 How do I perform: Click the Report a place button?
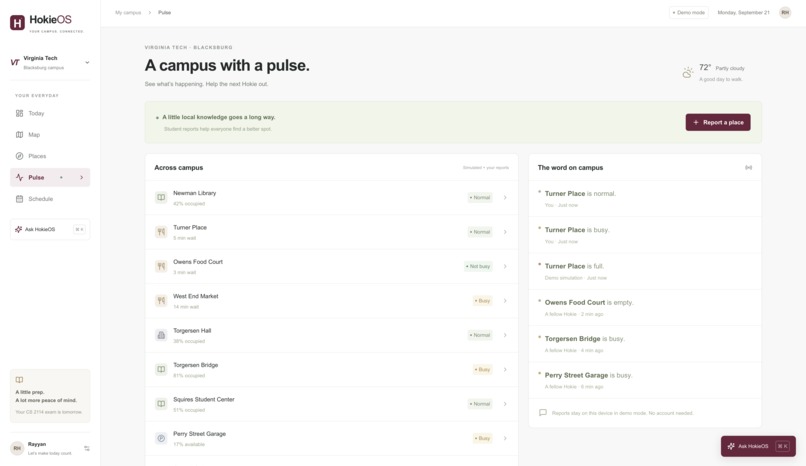718,122
